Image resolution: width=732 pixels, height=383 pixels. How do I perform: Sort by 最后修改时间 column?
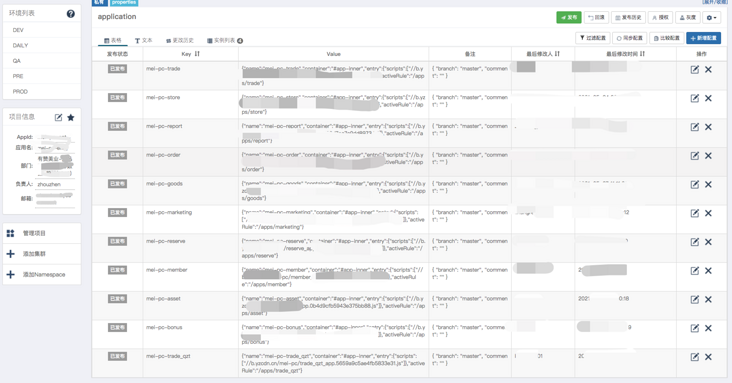click(x=642, y=54)
